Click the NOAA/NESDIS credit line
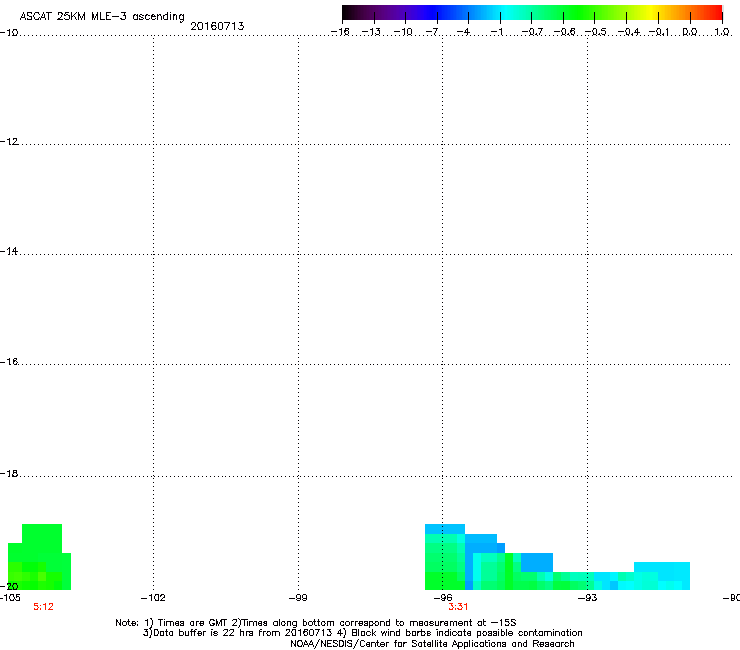Image resolution: width=740 pixels, height=650 pixels. point(432,644)
